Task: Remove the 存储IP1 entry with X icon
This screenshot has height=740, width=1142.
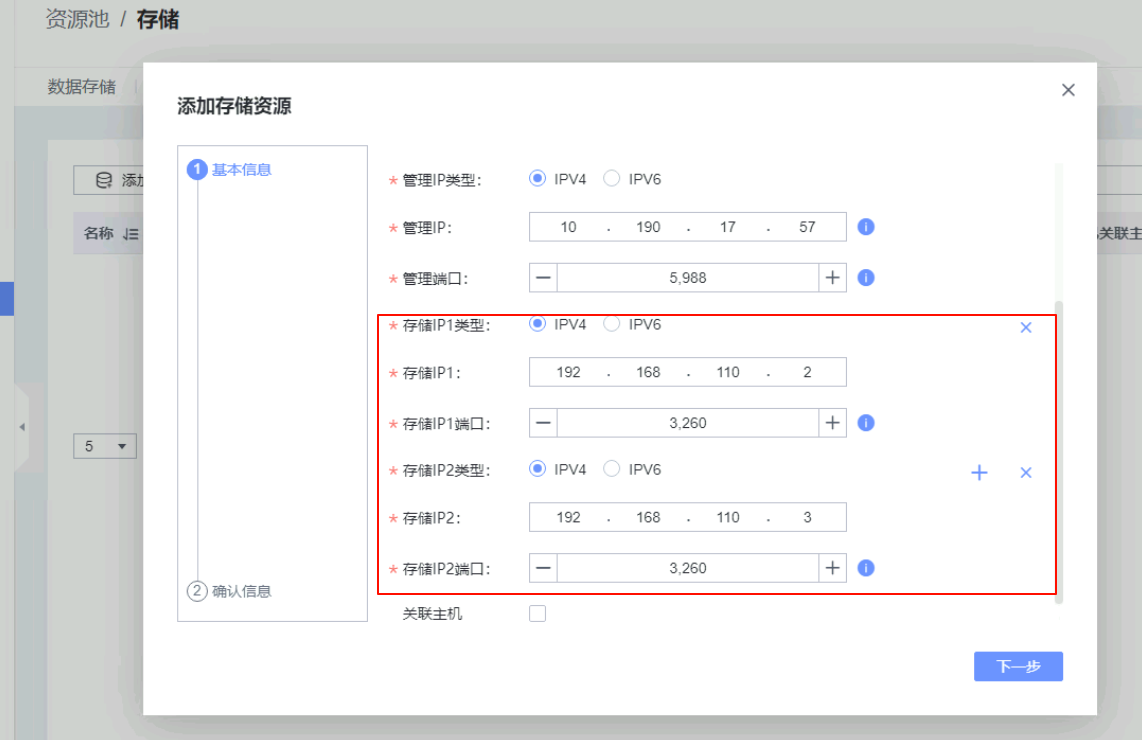Action: tap(1025, 328)
